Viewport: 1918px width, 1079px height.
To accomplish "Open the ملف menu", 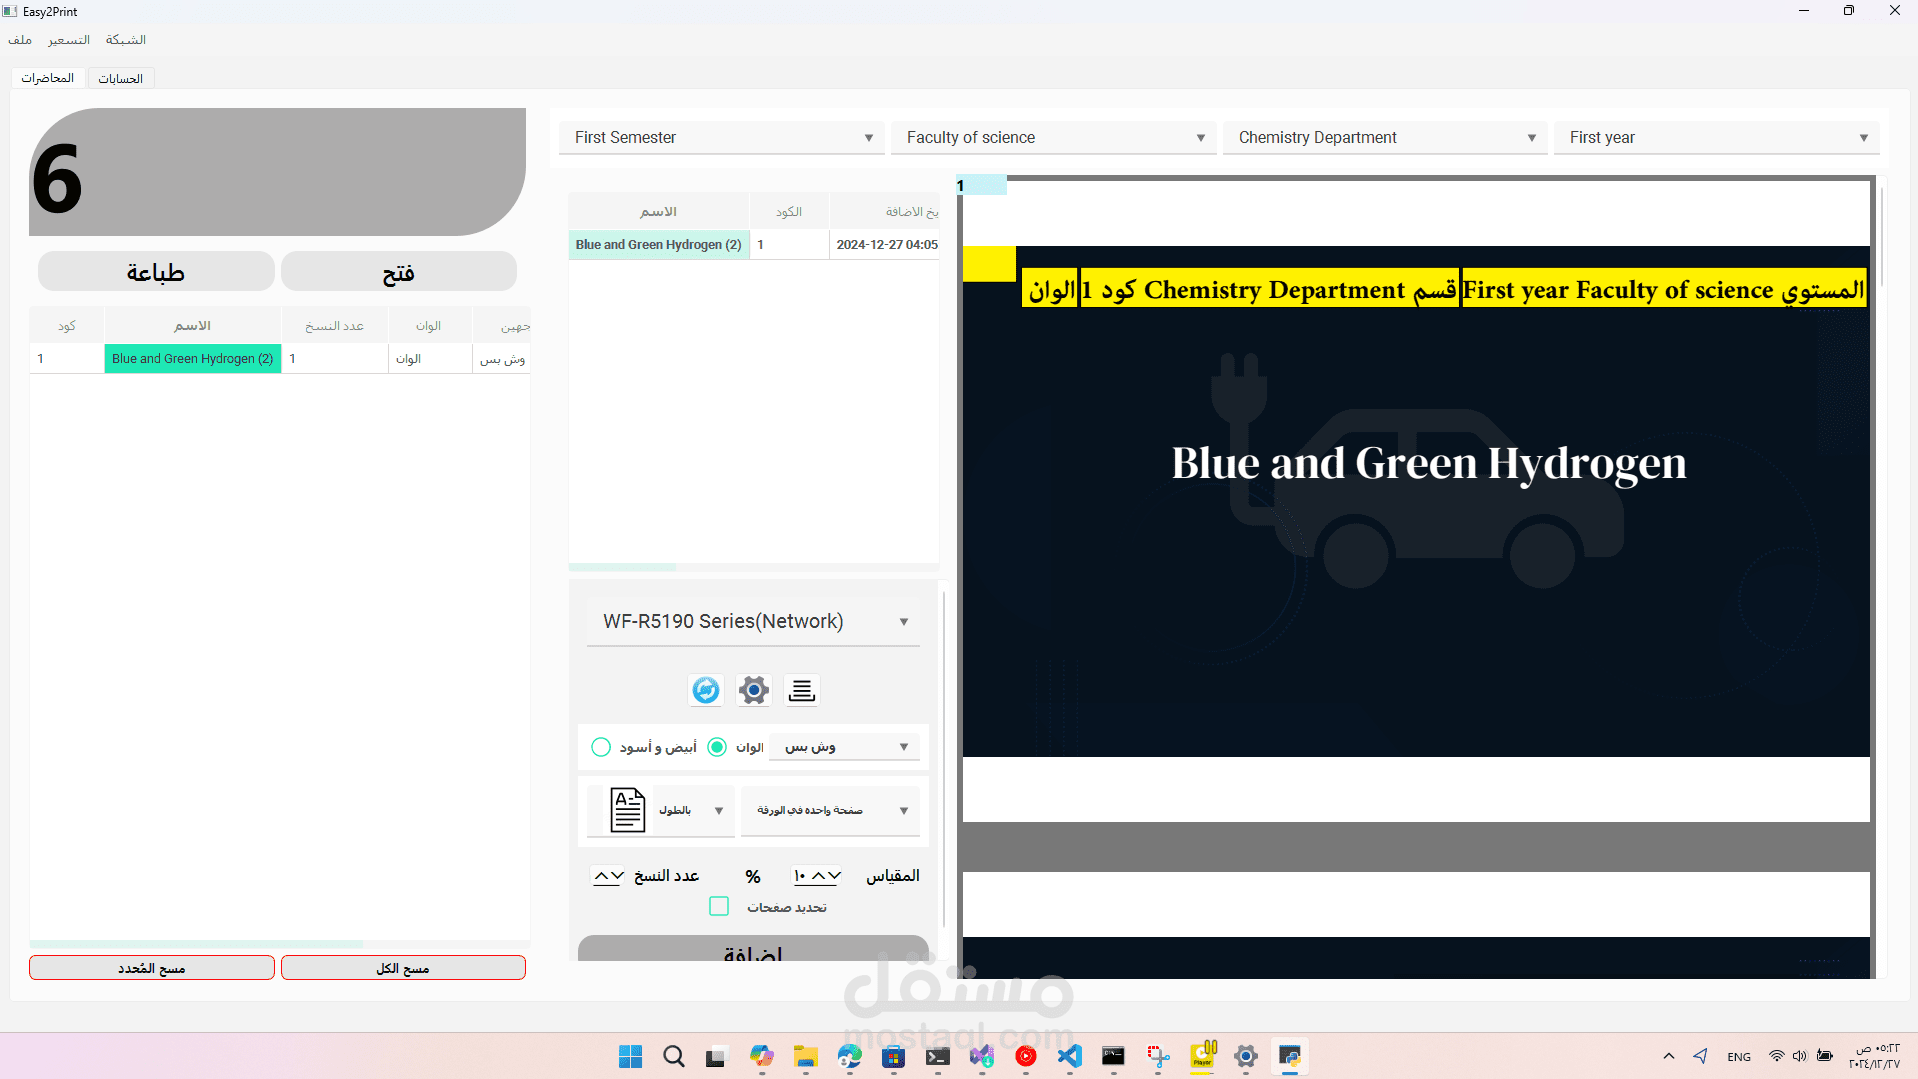I will tap(20, 40).
